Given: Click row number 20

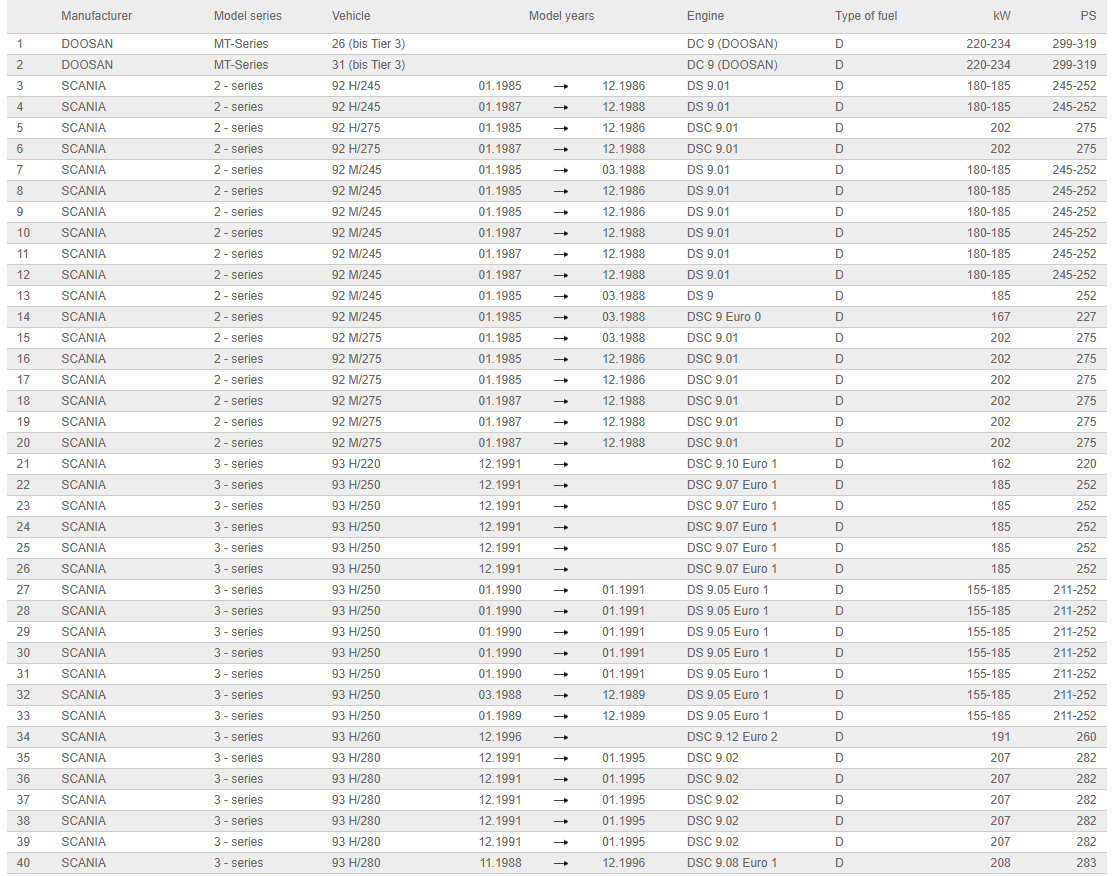Looking at the screenshot, I should pos(23,443).
